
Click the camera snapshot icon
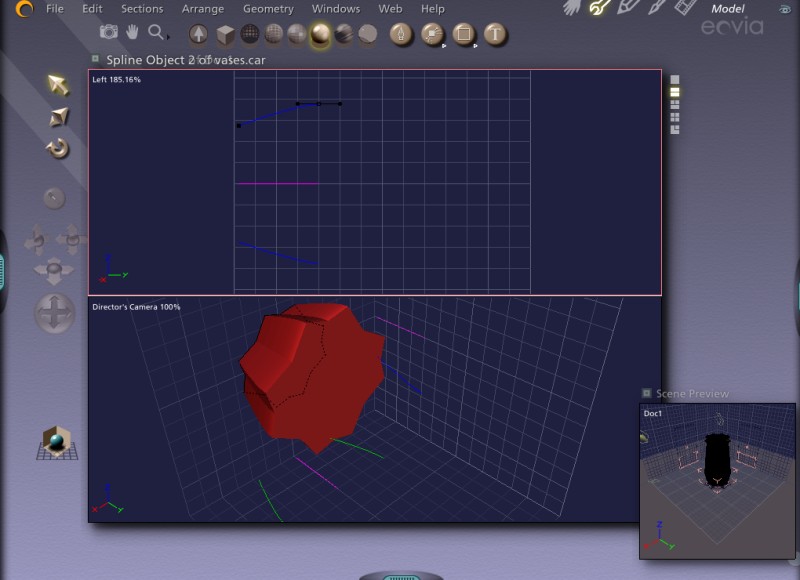[x=108, y=33]
